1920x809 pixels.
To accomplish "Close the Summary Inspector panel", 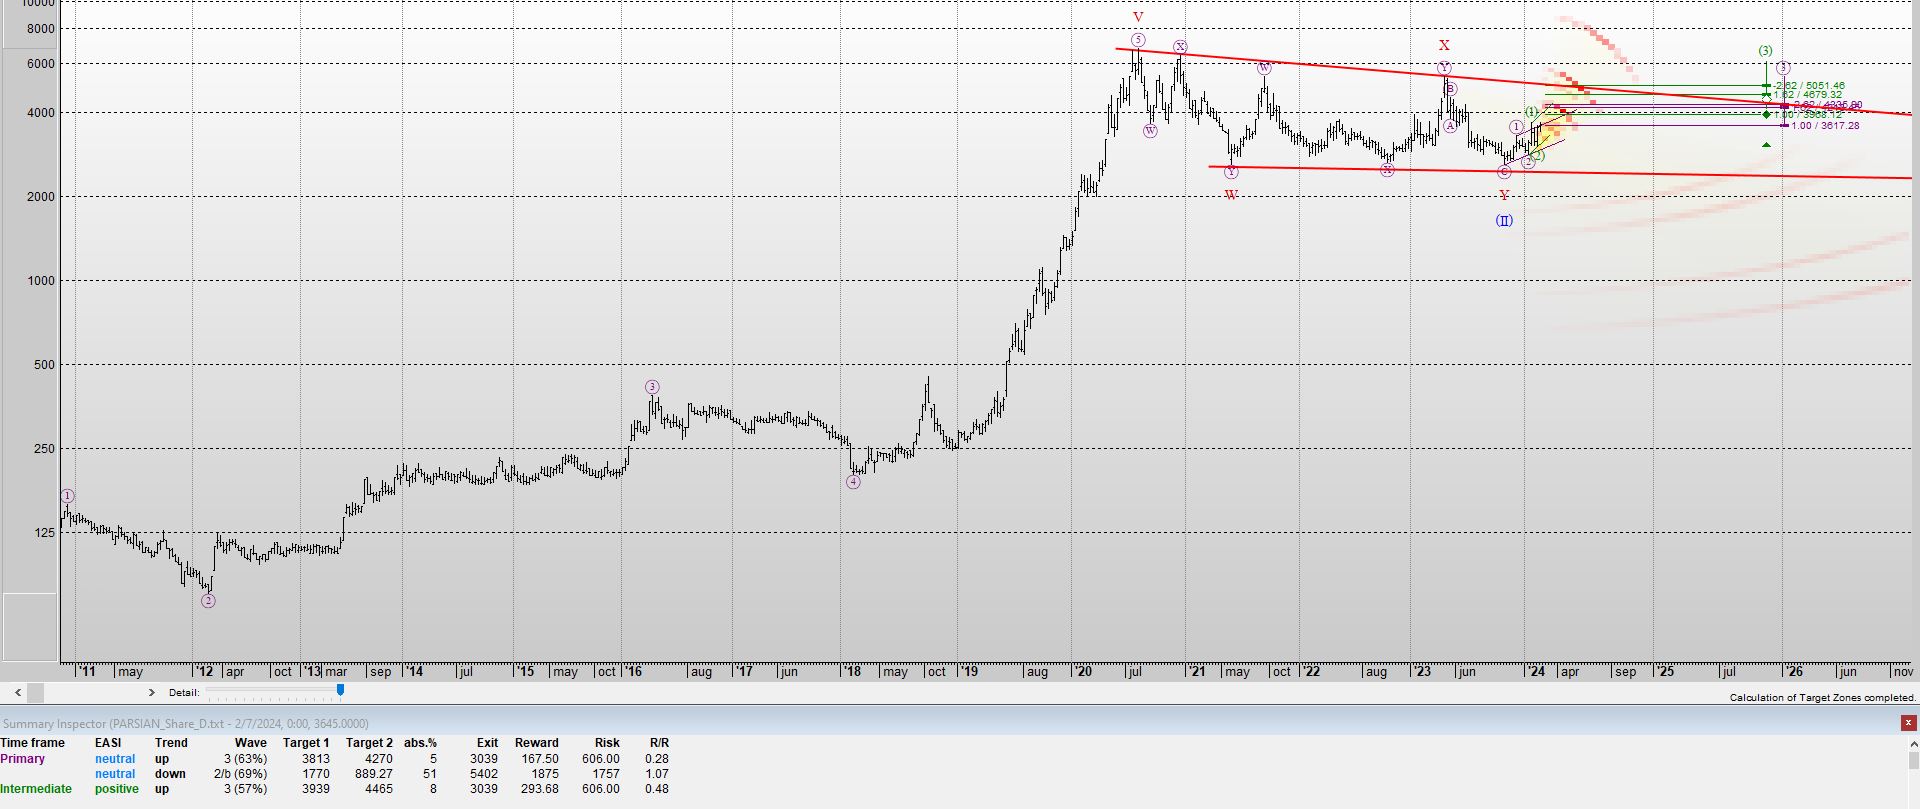I will tap(1910, 723).
